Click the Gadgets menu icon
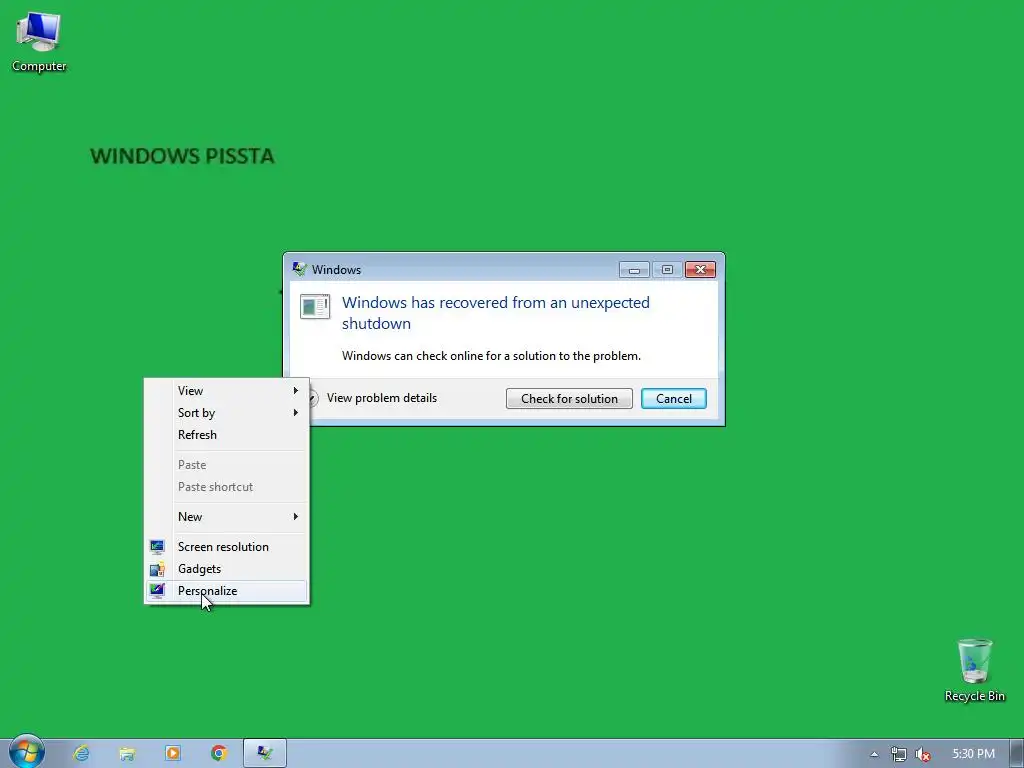1024x768 pixels. (x=157, y=569)
